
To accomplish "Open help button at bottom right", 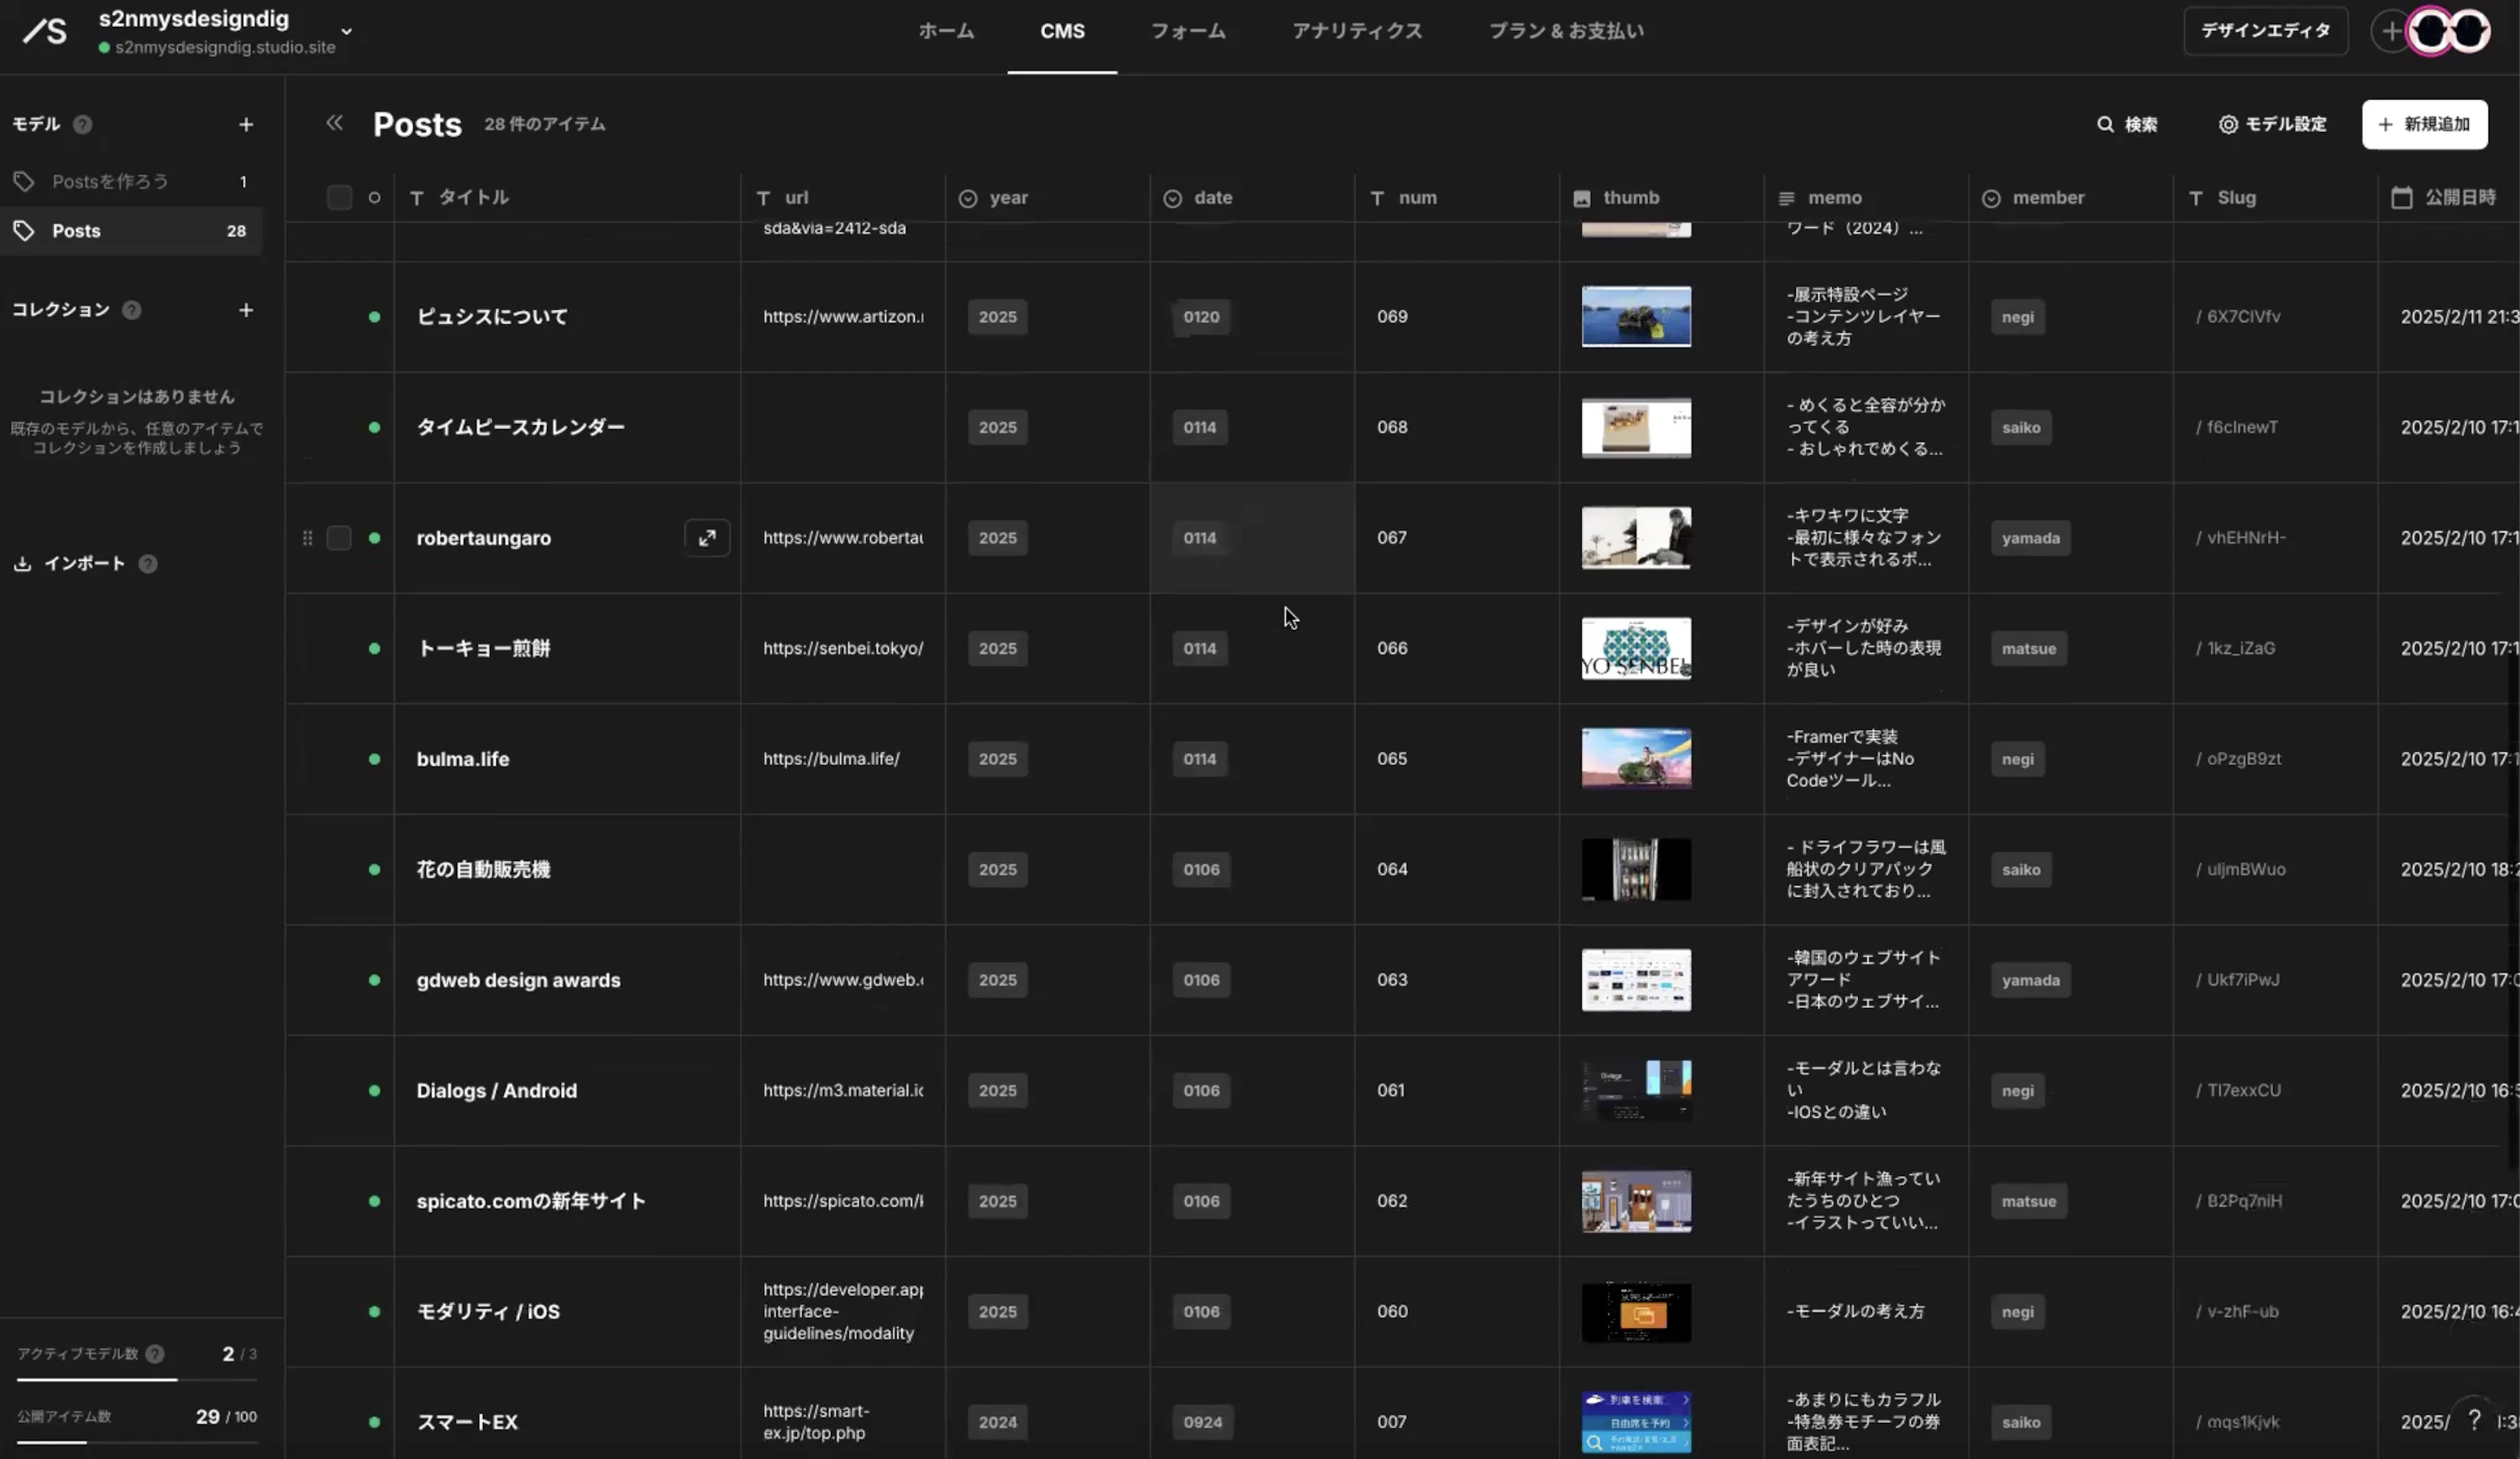I will click(x=2474, y=1420).
